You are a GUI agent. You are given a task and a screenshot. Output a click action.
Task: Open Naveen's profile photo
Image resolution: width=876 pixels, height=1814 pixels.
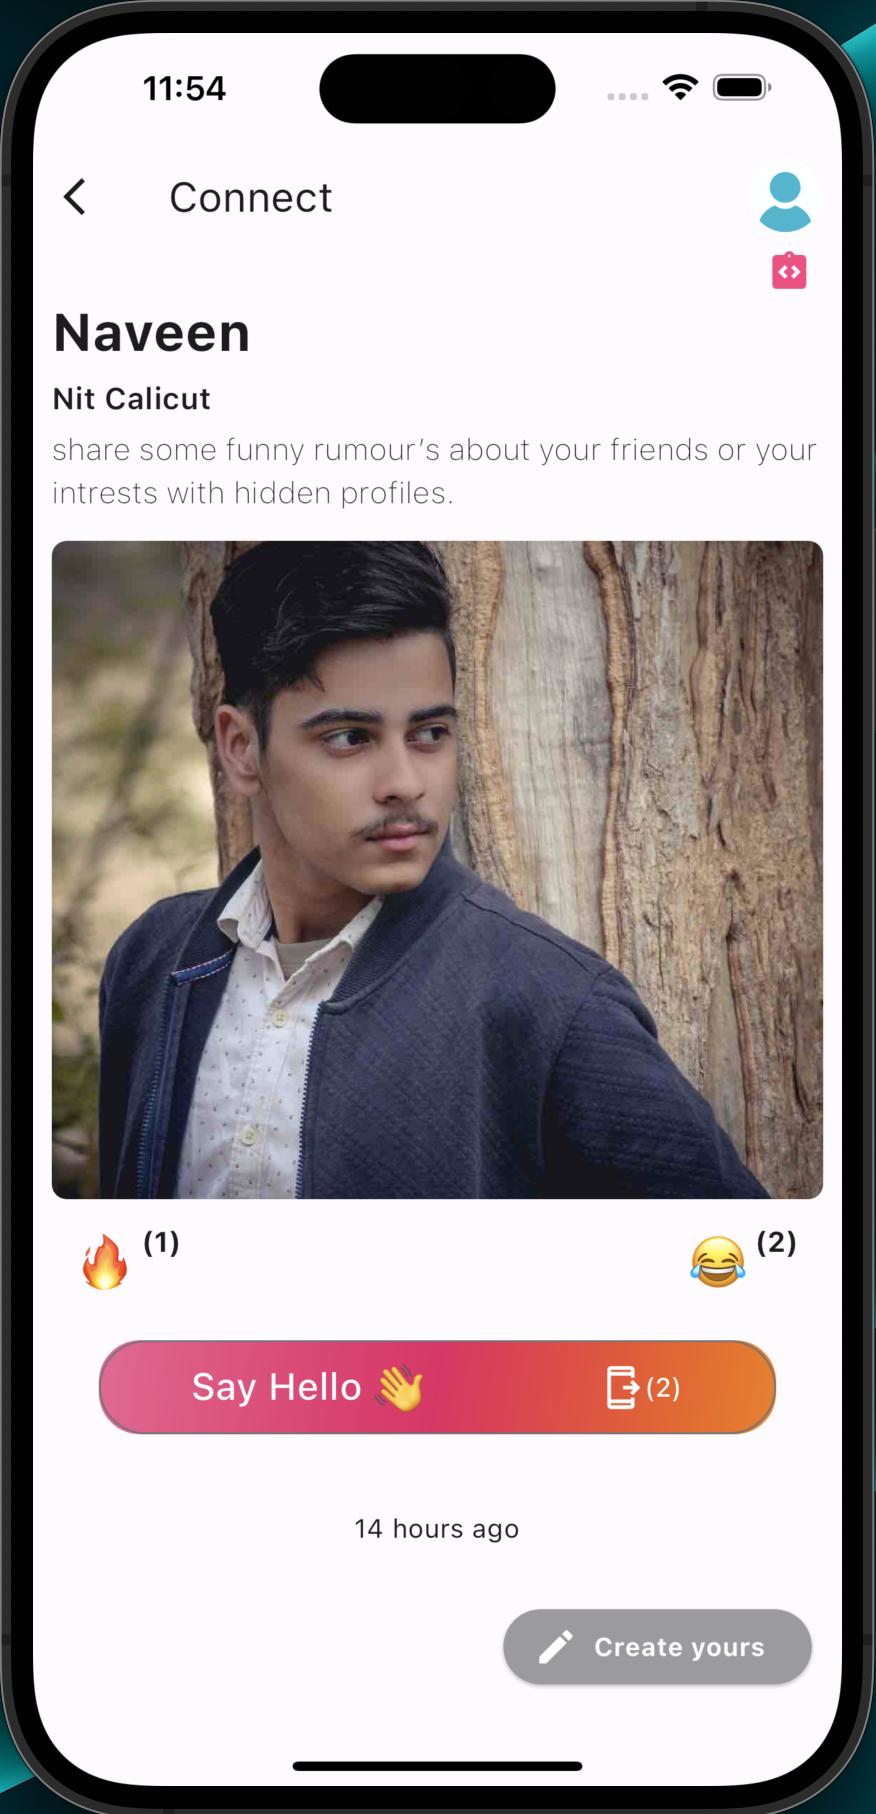437,869
